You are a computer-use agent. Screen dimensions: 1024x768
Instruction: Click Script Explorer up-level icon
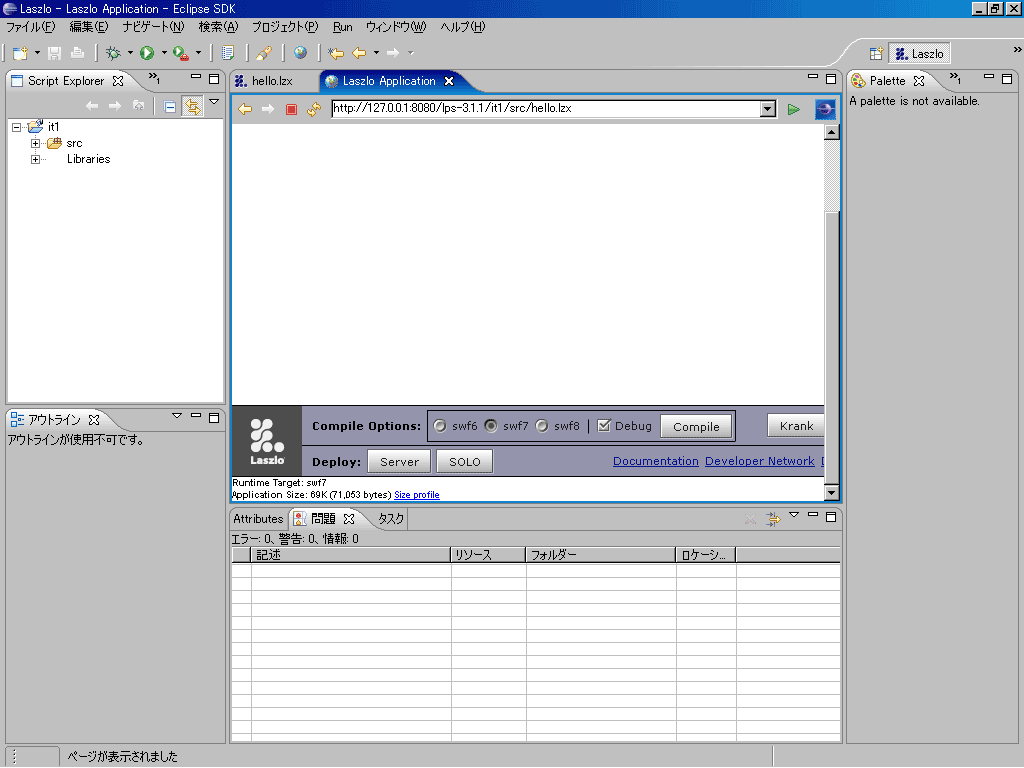pos(138,106)
